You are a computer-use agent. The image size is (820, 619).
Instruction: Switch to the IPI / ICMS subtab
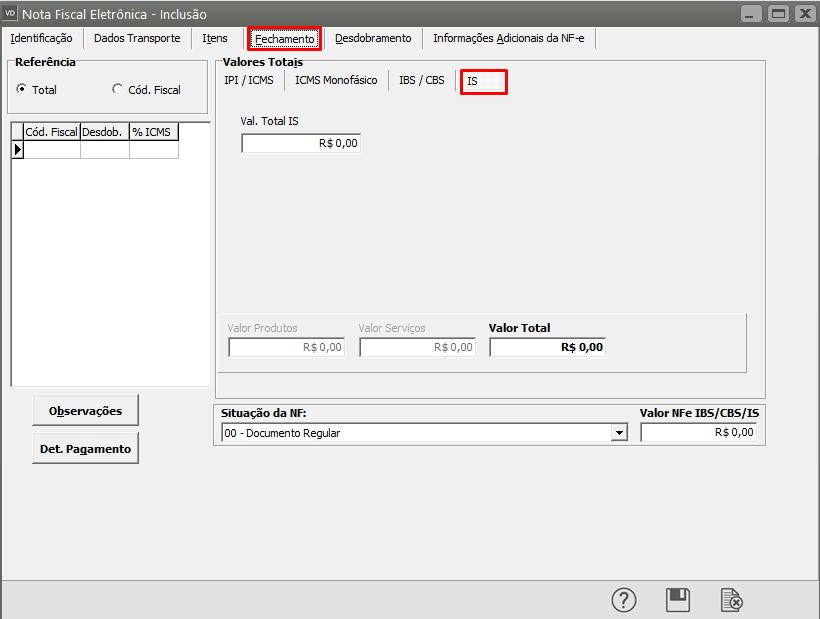pos(249,80)
